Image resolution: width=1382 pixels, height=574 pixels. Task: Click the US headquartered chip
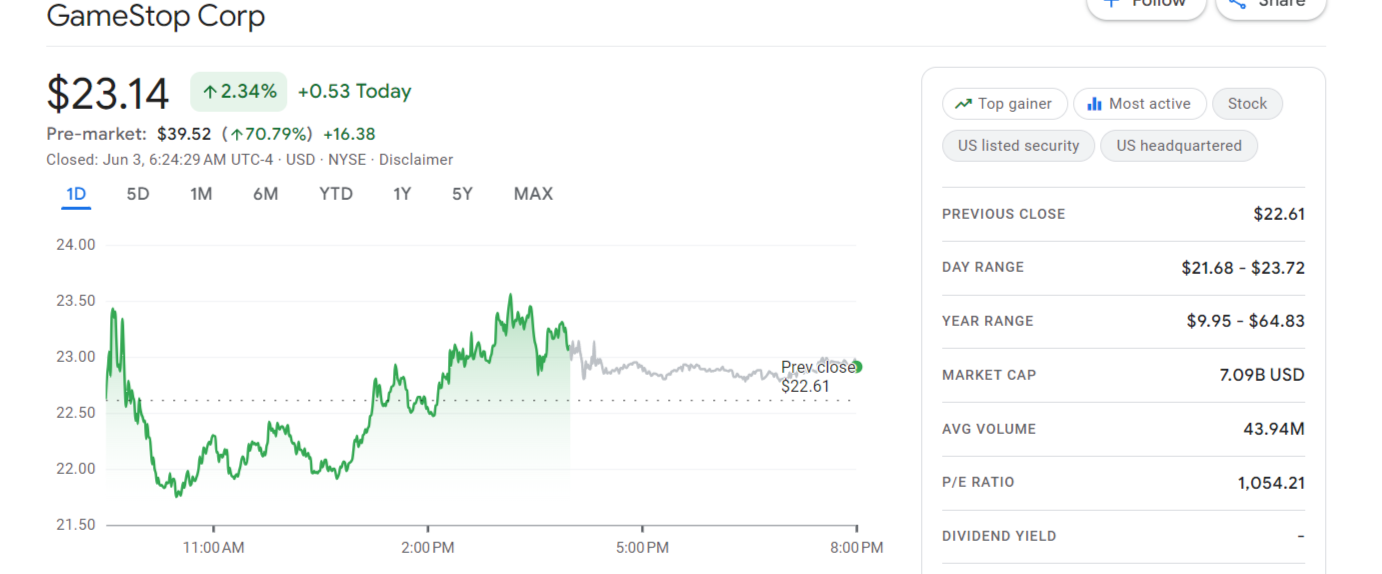(1179, 146)
